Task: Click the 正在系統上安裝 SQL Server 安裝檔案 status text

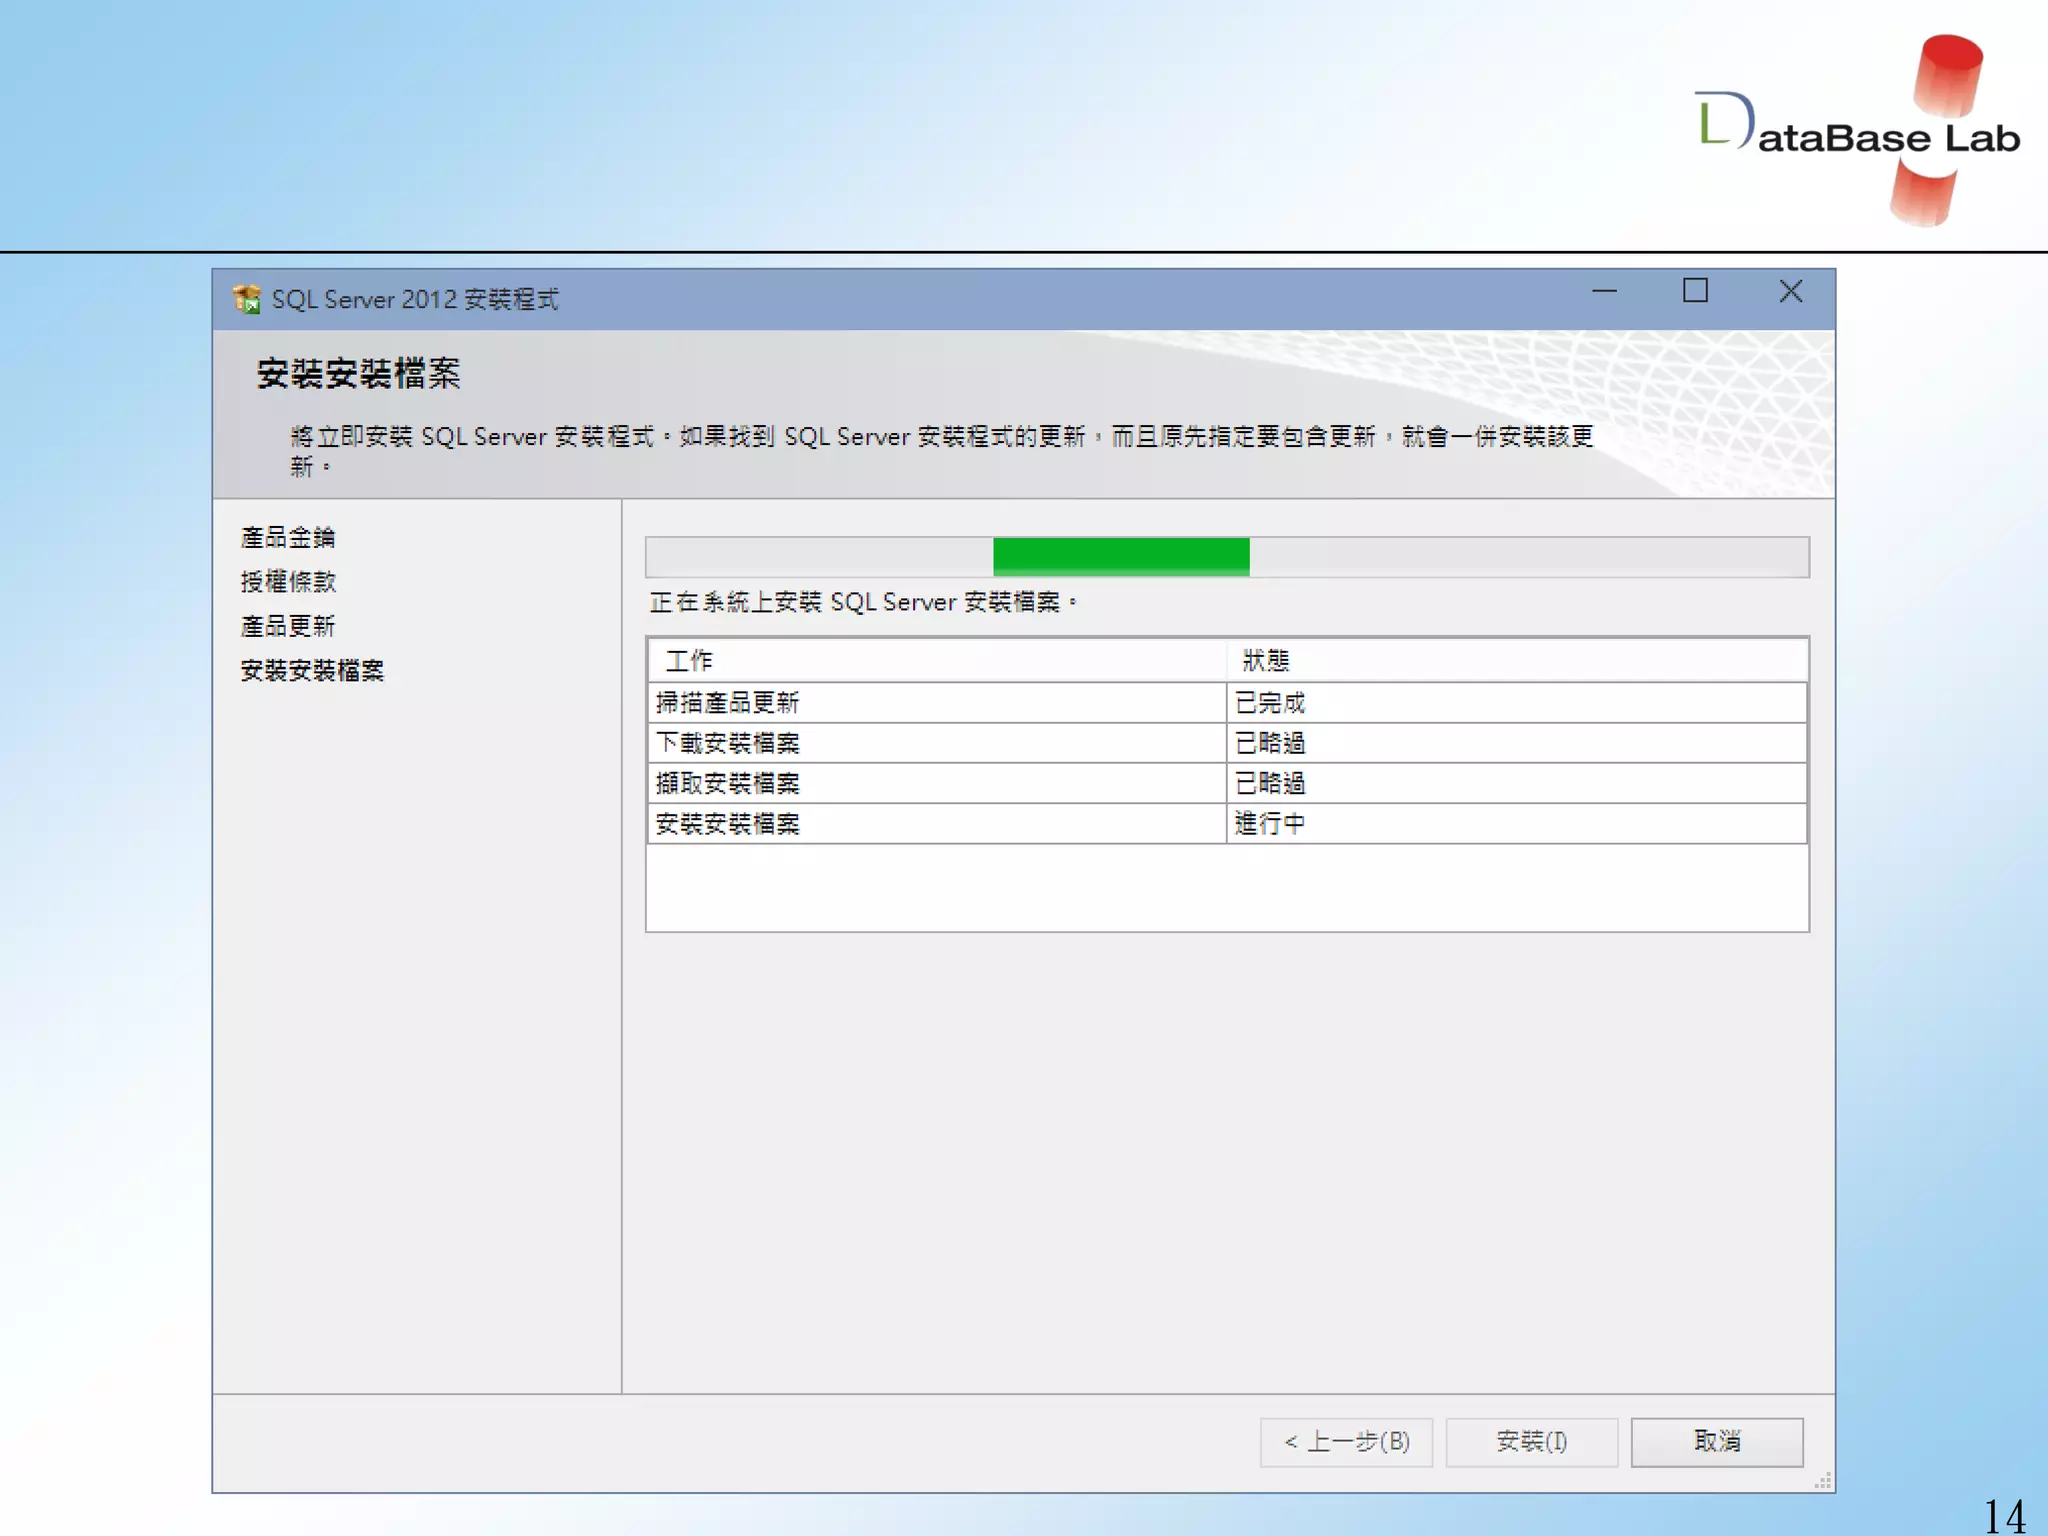Action: coord(864,602)
